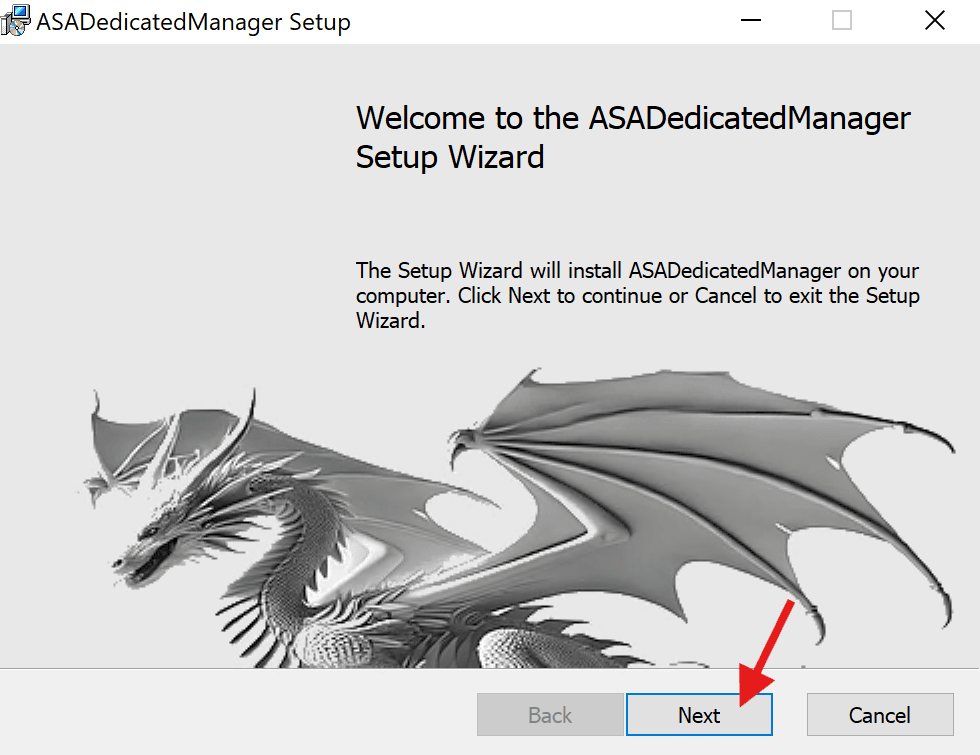The image size is (980, 755).
Task: Click the greyed-out Back button
Action: click(x=550, y=714)
